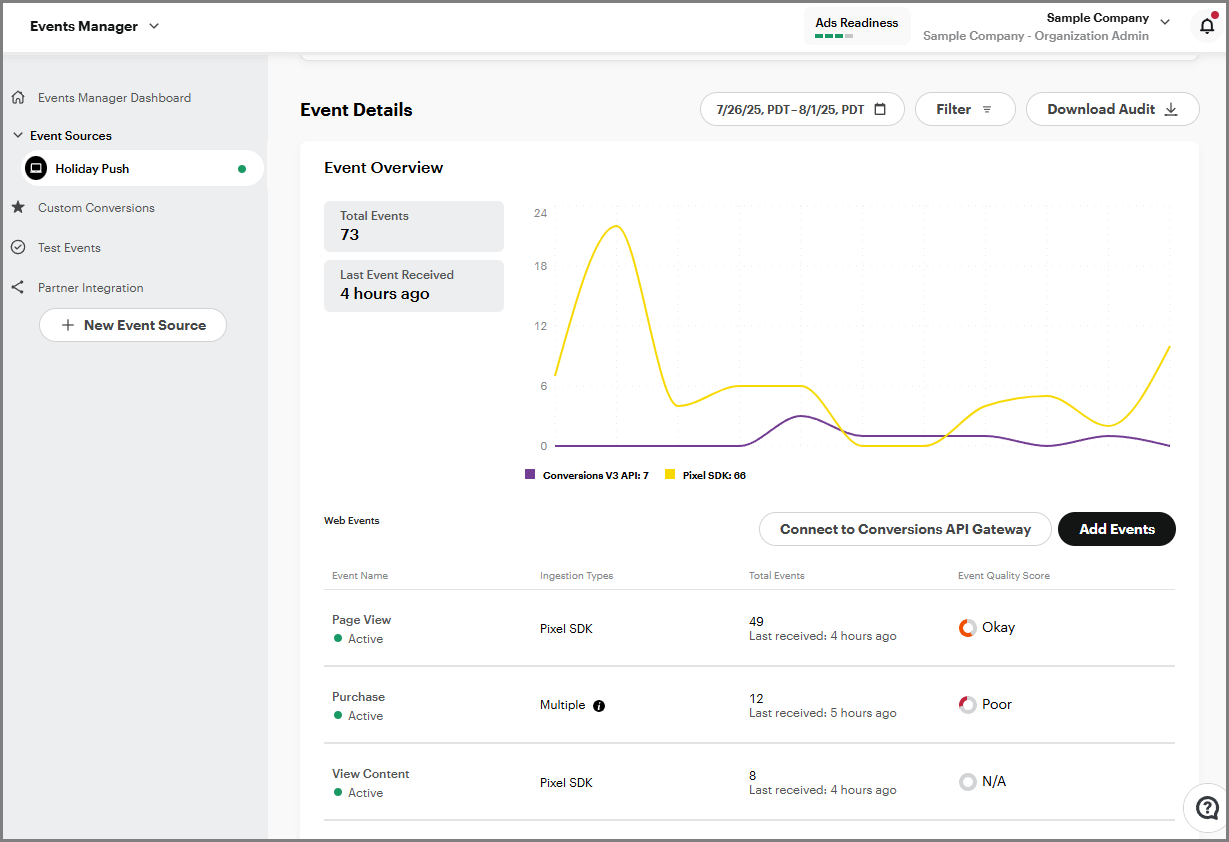Image resolution: width=1229 pixels, height=842 pixels.
Task: Open Partner Integration page
Action: (x=91, y=288)
